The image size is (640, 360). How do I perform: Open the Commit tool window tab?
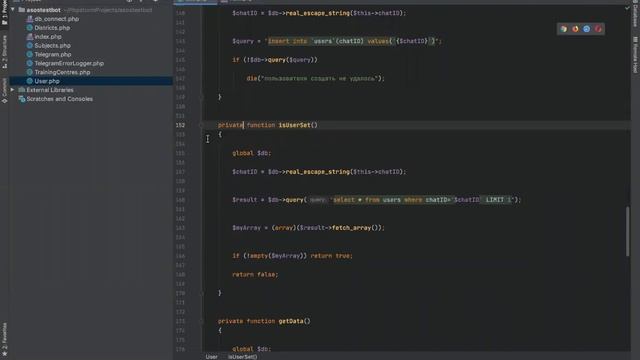[4, 90]
